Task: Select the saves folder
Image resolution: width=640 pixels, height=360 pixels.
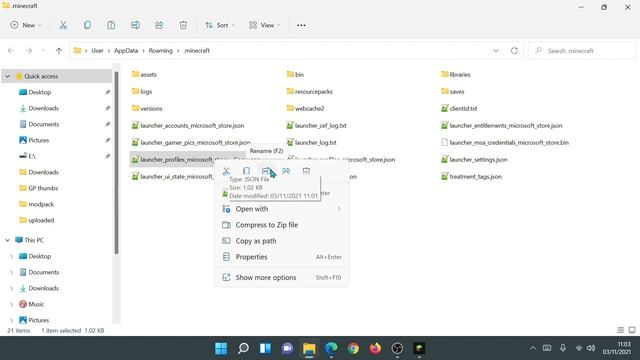Action: [452, 92]
